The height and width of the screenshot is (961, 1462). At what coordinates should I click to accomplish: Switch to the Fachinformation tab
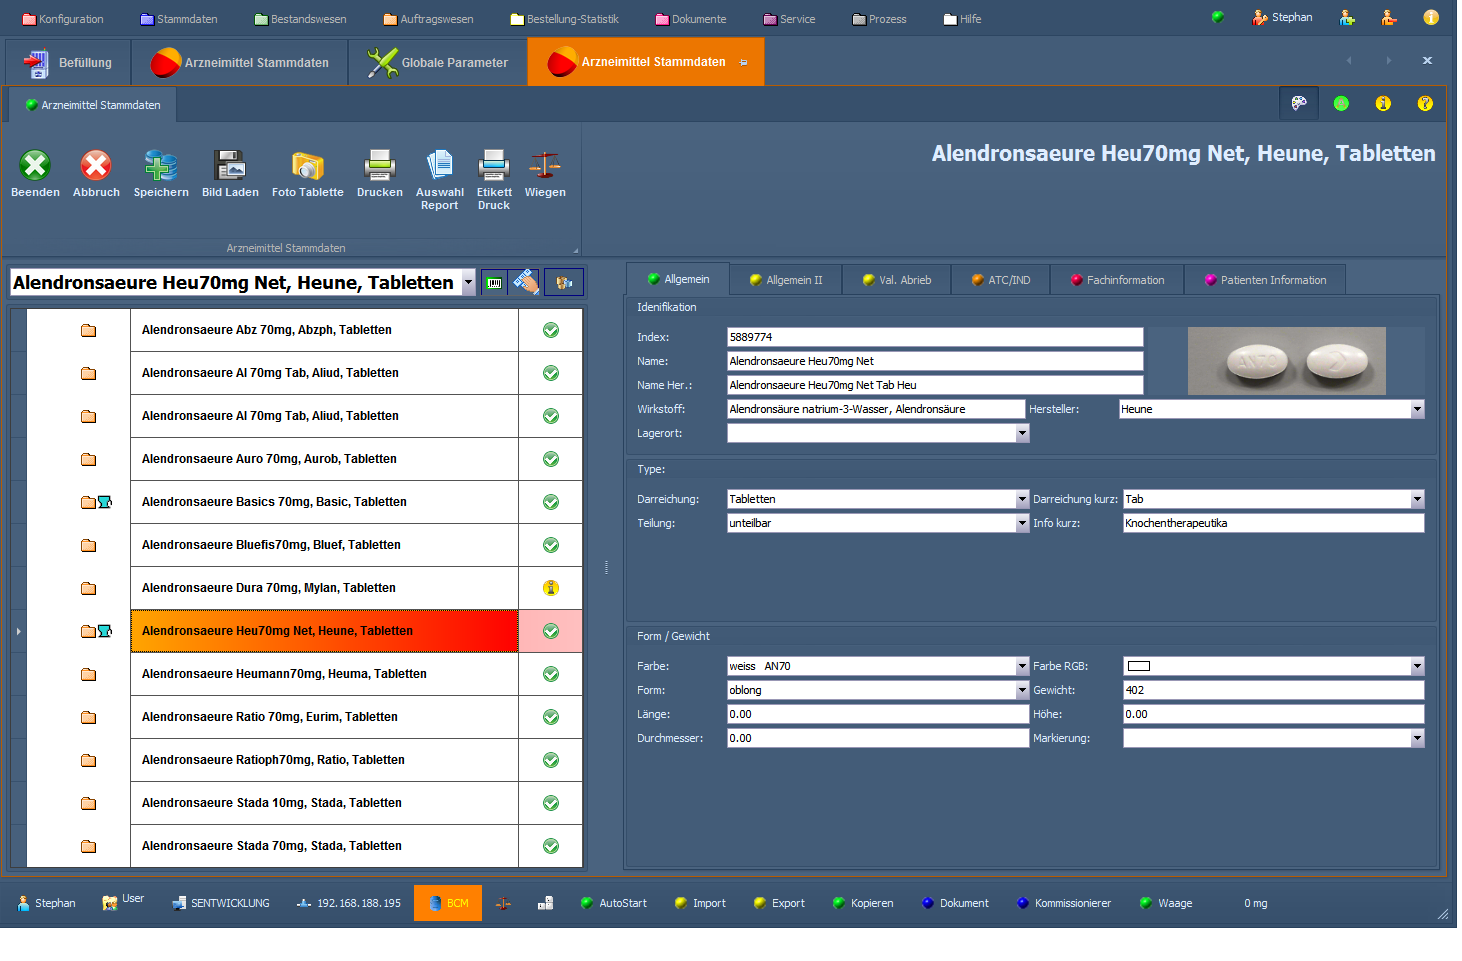(x=1117, y=280)
